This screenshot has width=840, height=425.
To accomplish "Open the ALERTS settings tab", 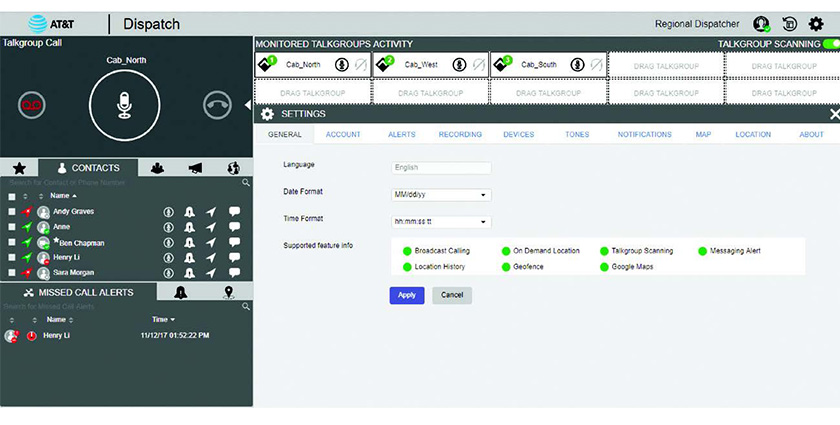I will (x=402, y=135).
